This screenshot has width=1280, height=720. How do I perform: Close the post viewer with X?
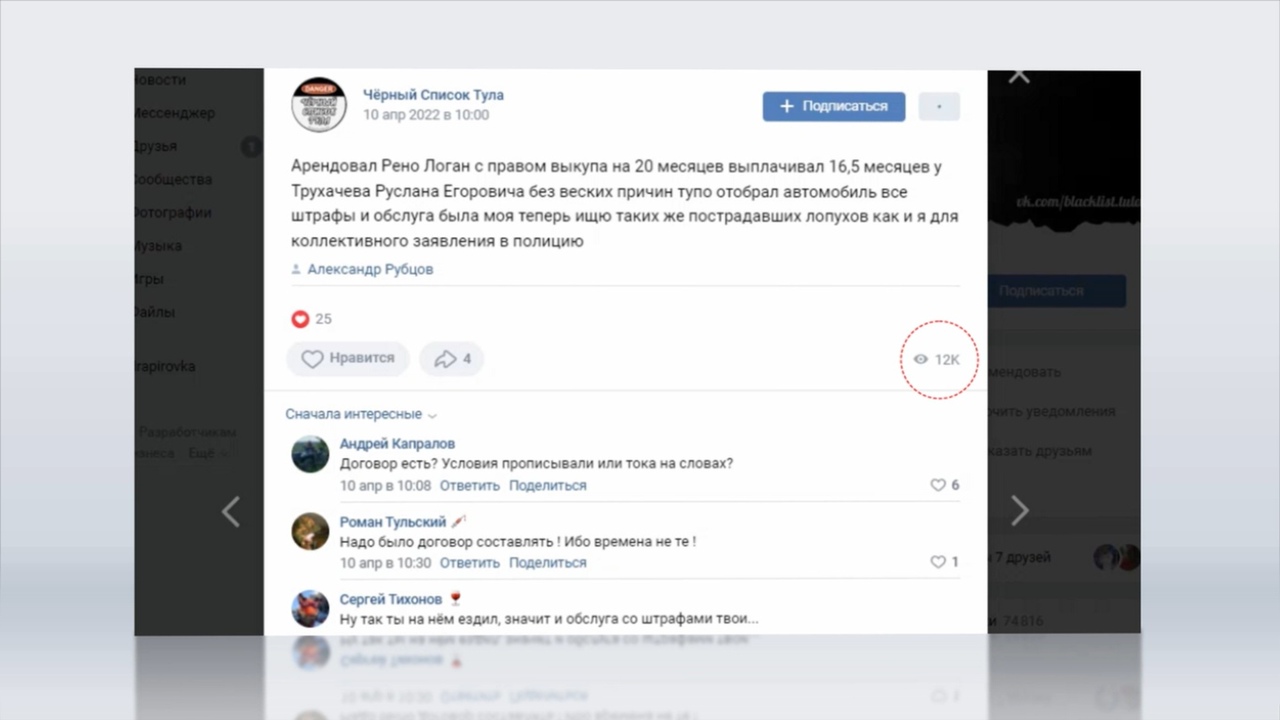coord(1019,76)
